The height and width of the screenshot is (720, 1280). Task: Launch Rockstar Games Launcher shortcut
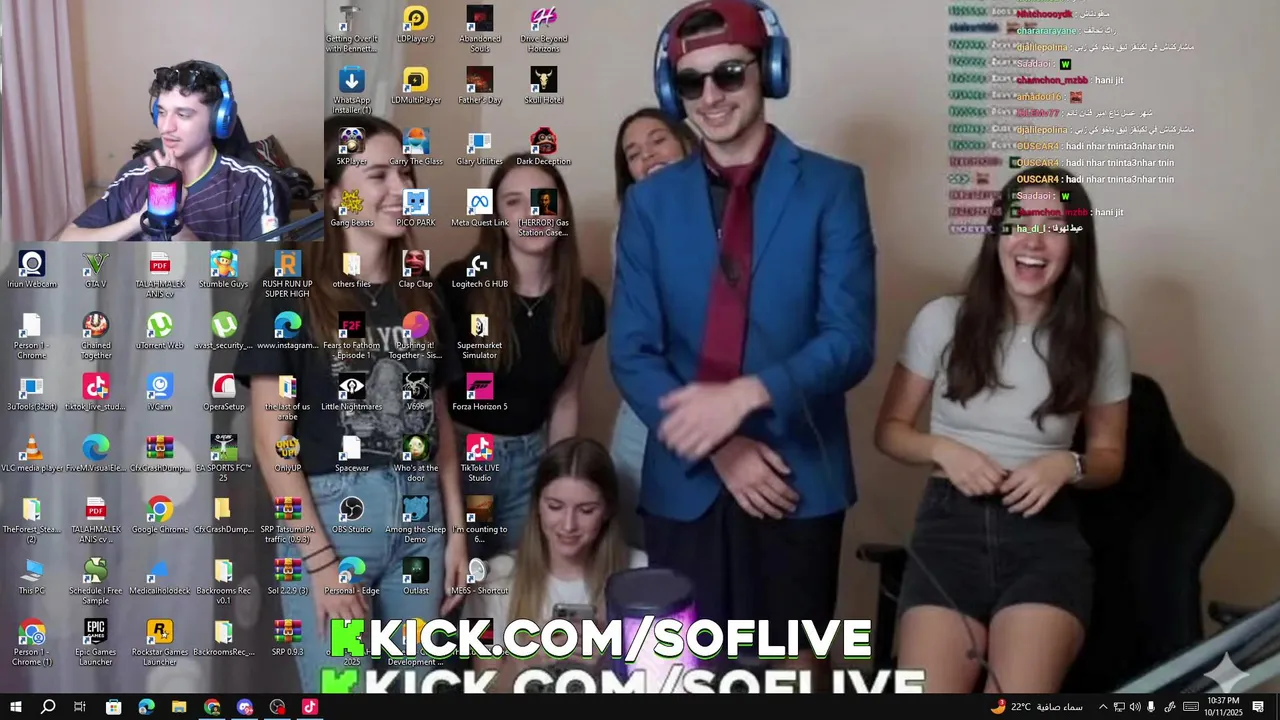pyautogui.click(x=160, y=643)
